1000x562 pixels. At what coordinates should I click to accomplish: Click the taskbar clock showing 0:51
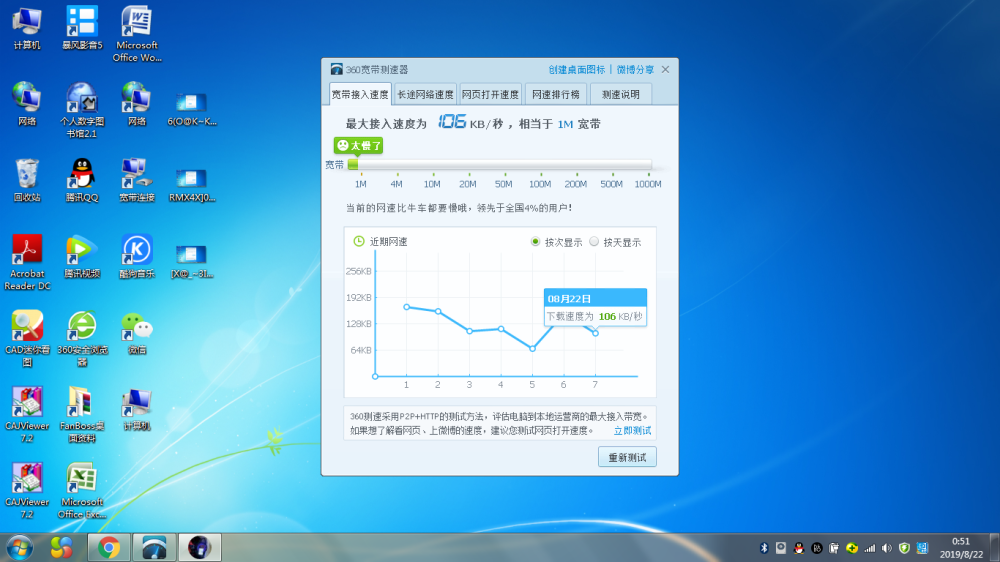(x=960, y=548)
